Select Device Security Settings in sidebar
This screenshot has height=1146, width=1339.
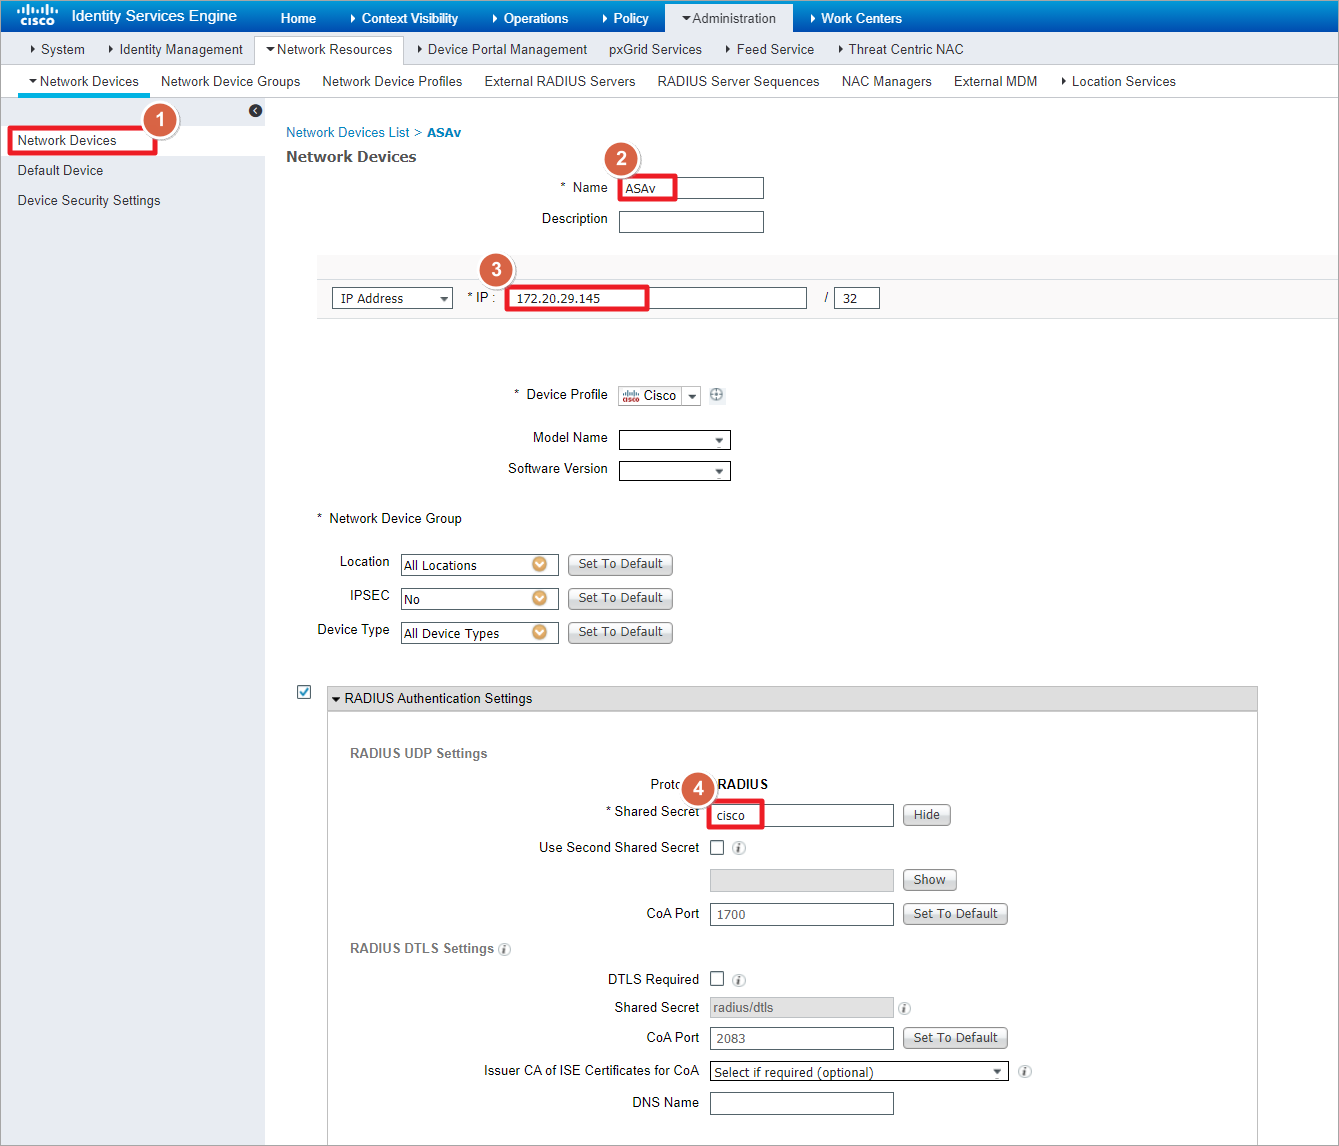[89, 200]
